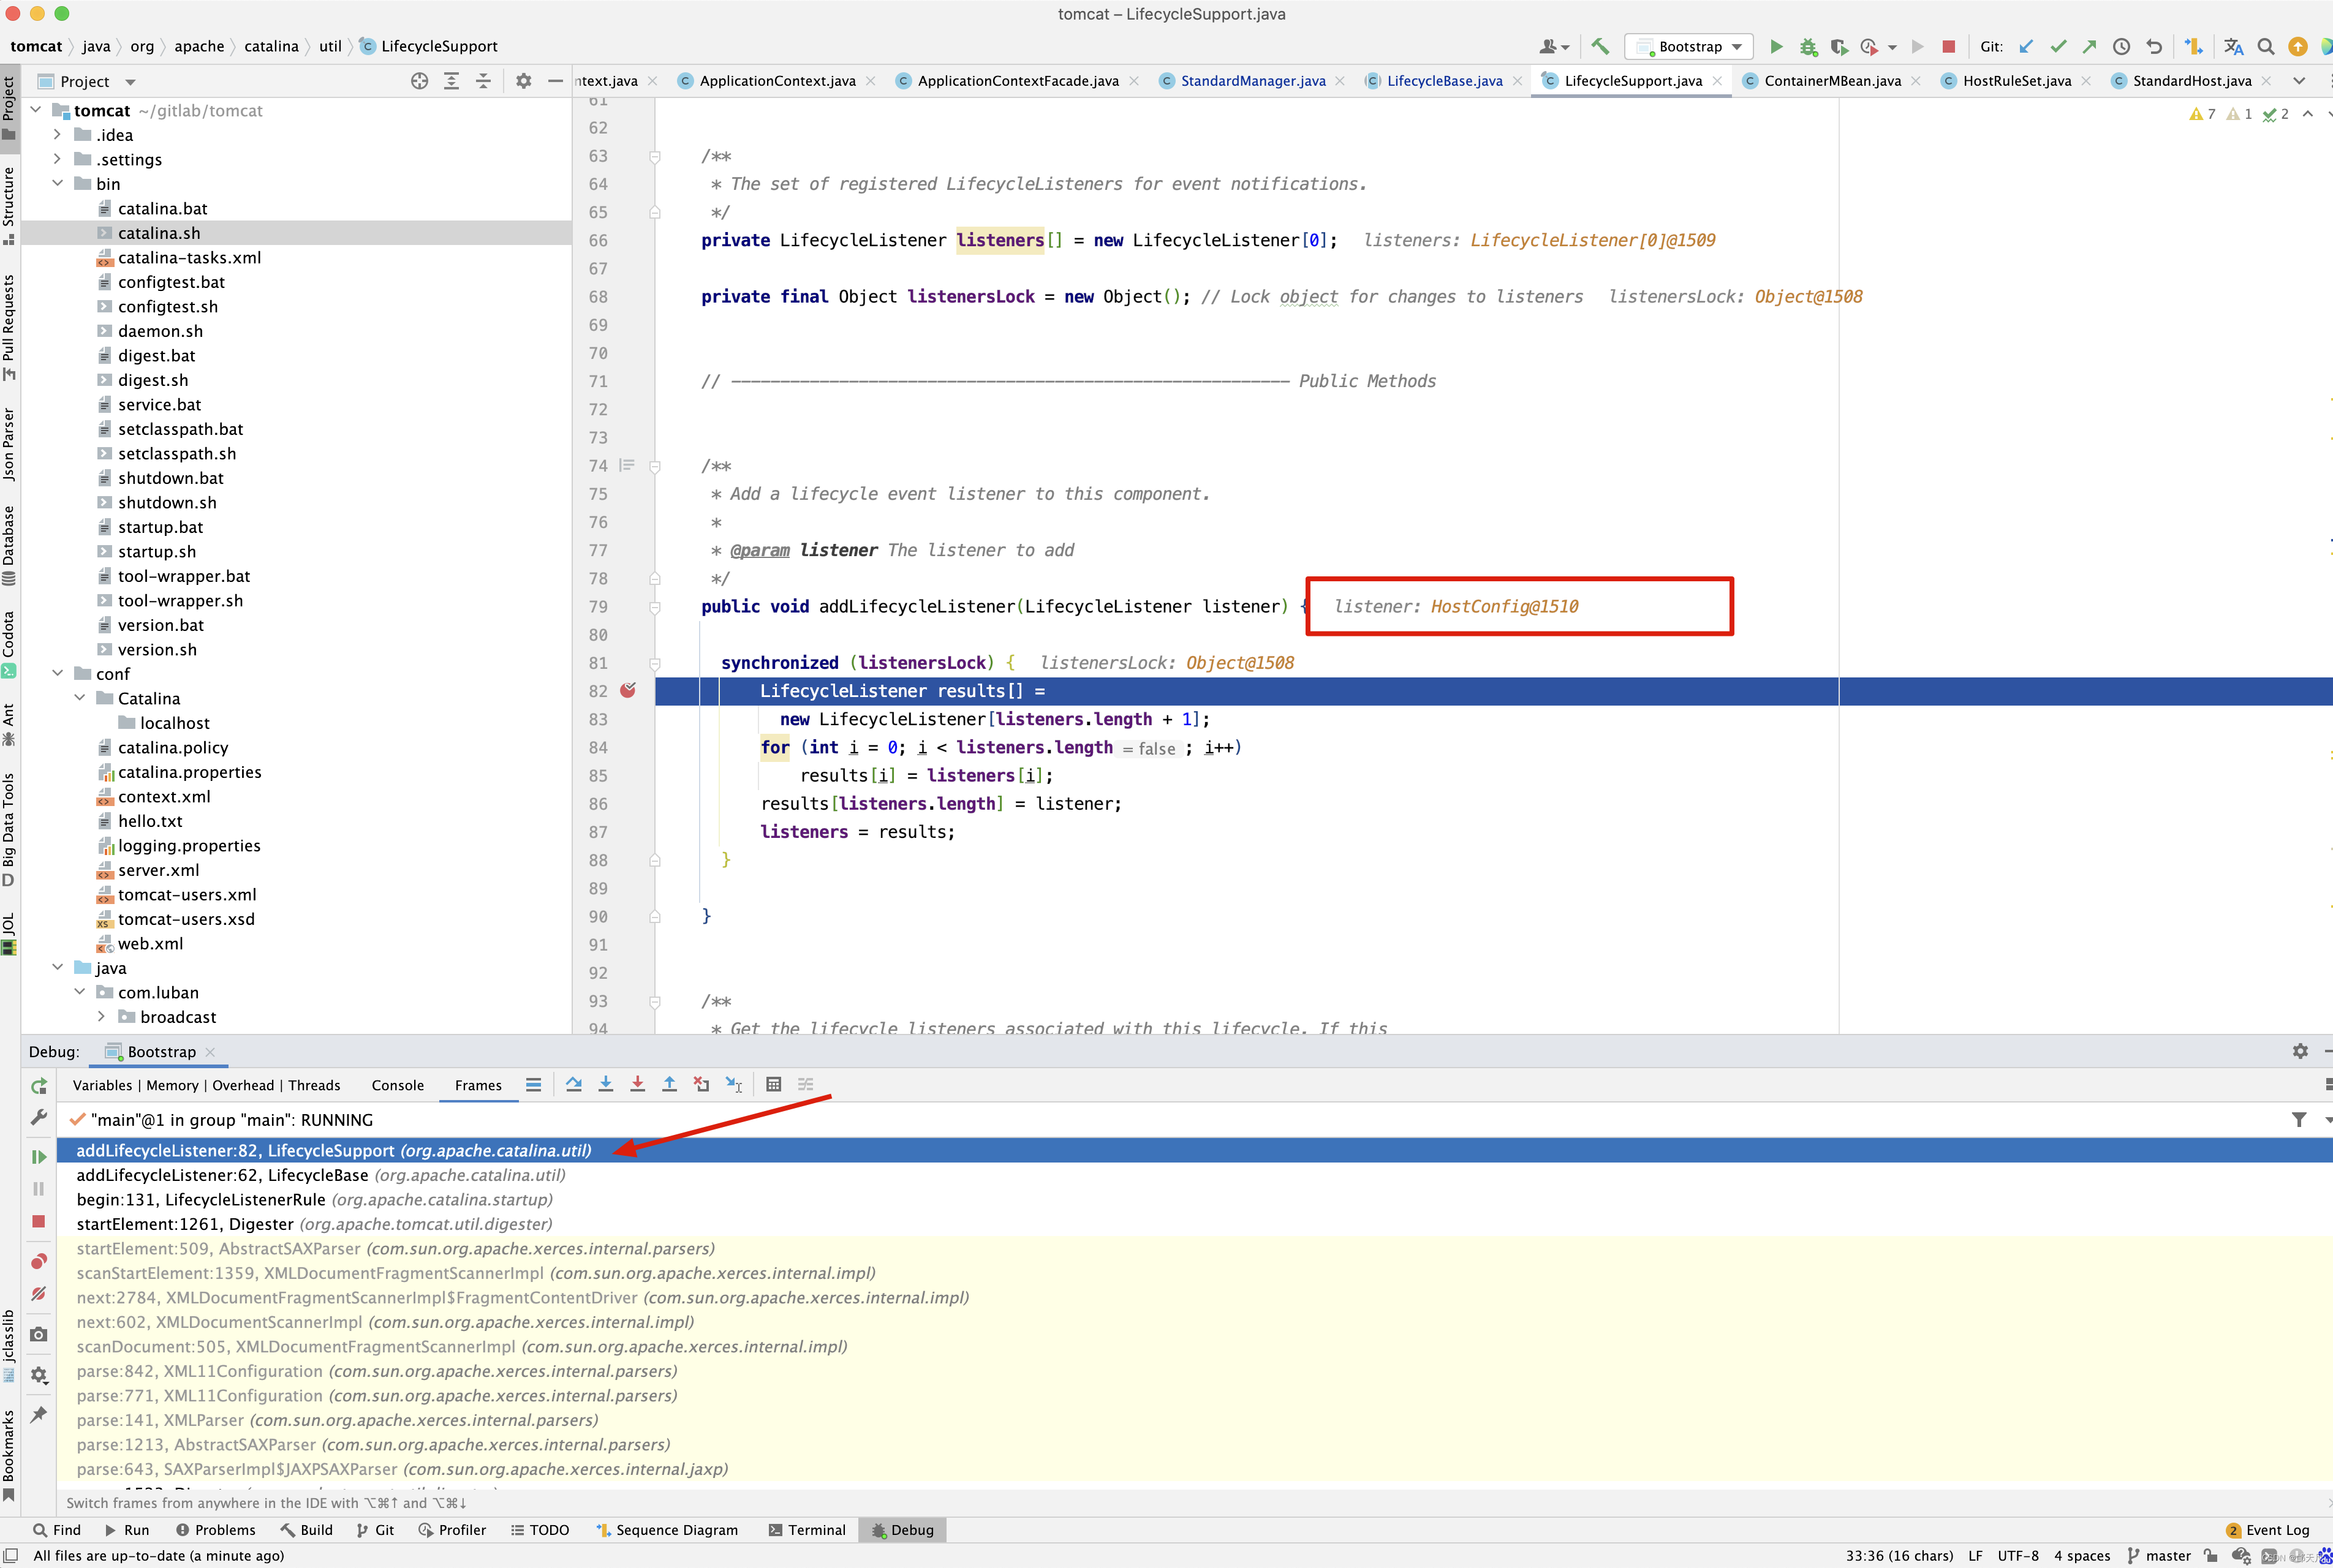
Task: Toggle frames filter funnel icon
Action: 2299,1120
